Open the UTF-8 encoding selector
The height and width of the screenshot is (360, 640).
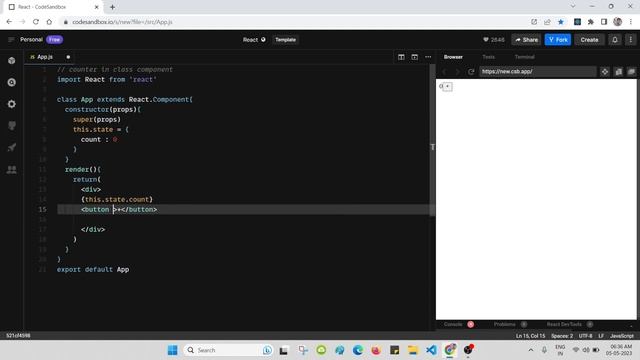click(x=585, y=336)
